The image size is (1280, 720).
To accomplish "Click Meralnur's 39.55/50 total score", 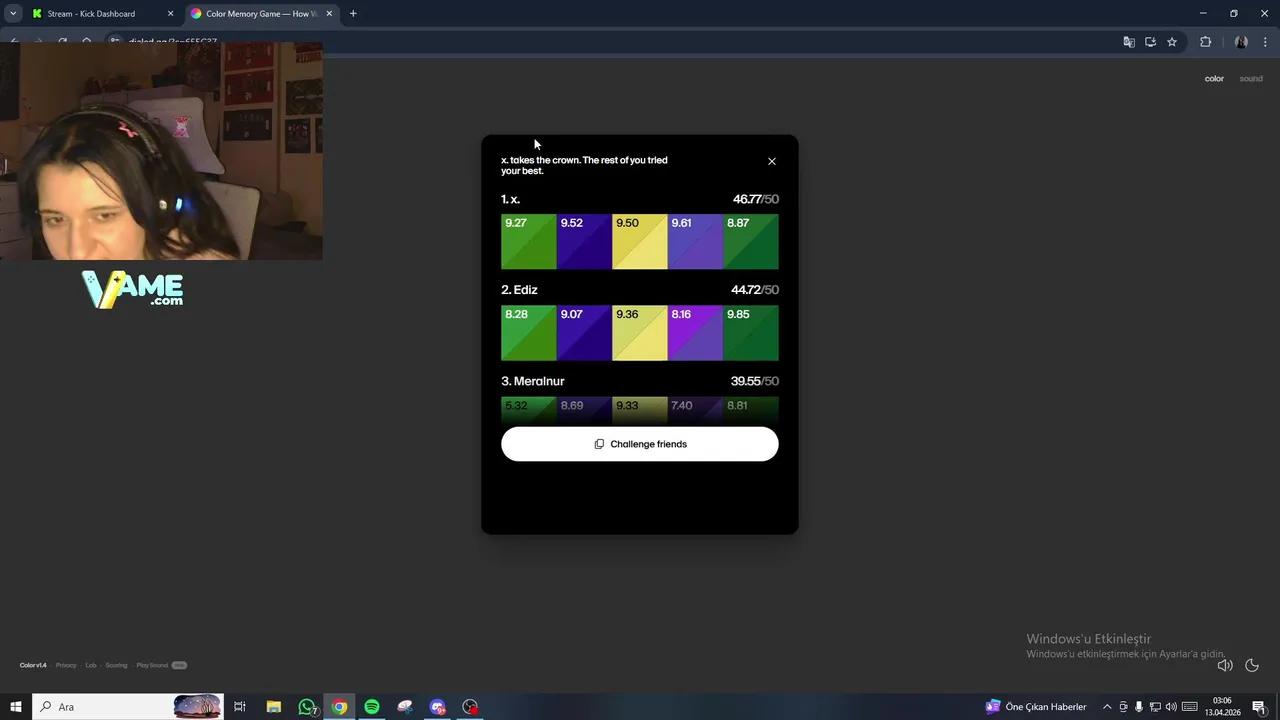I will pos(755,381).
